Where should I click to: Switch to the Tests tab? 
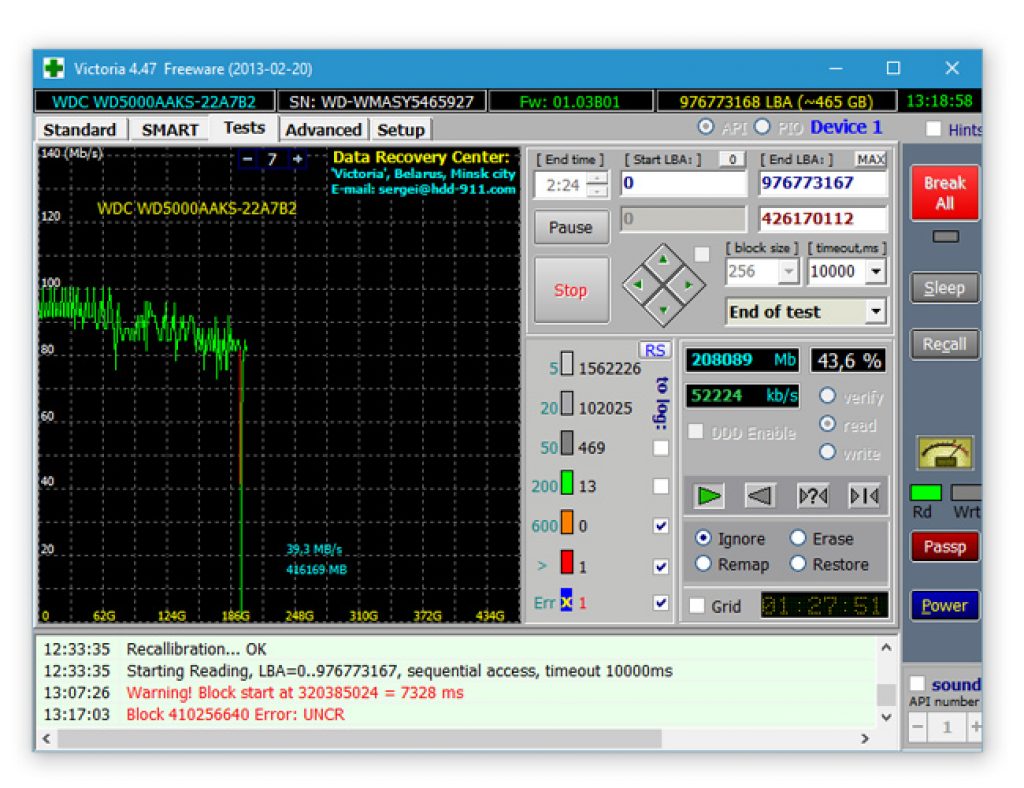244,127
